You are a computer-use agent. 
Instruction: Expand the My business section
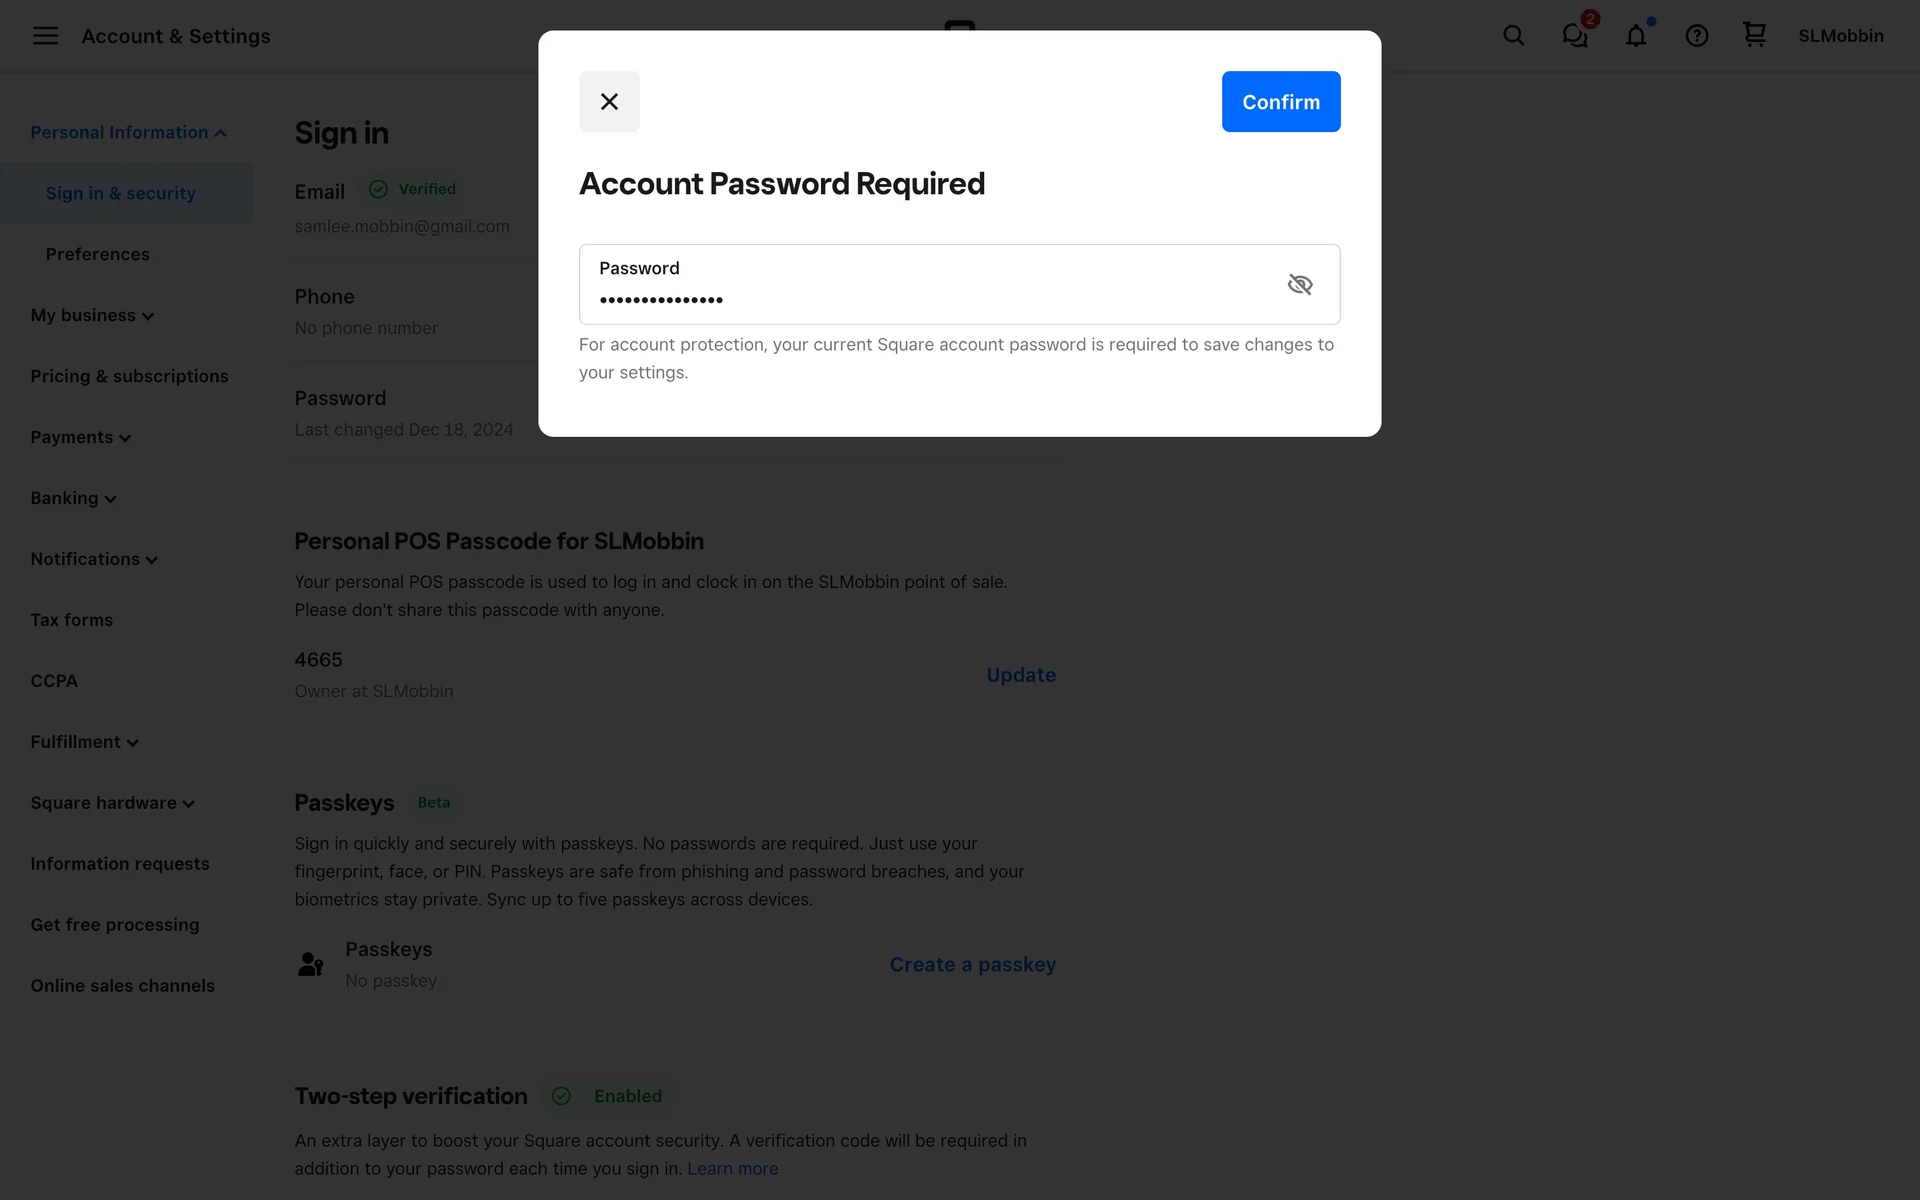pyautogui.click(x=92, y=315)
